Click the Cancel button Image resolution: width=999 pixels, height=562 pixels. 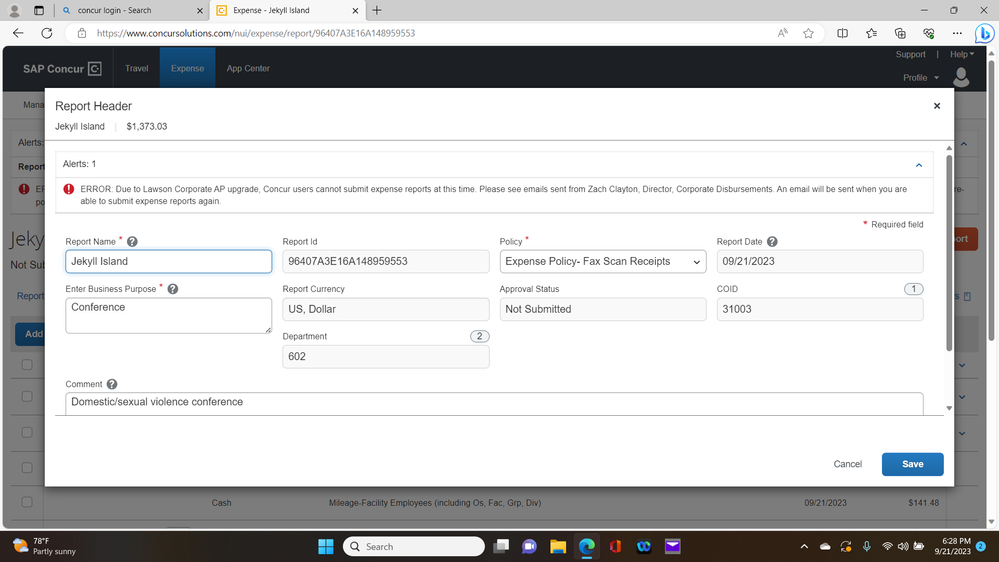point(847,464)
